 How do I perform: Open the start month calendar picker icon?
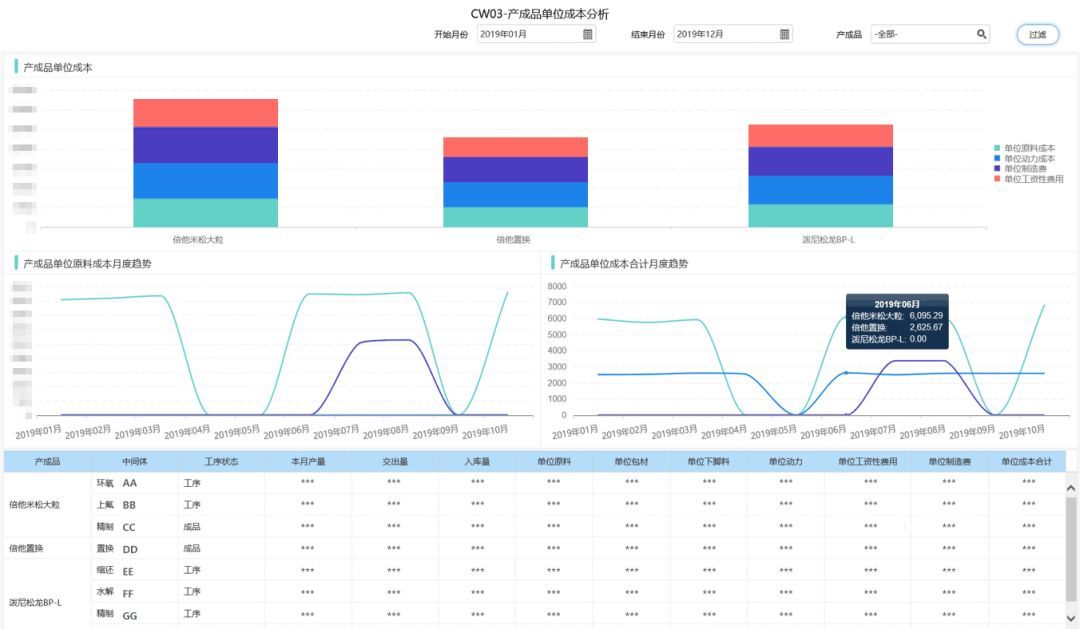tap(588, 34)
